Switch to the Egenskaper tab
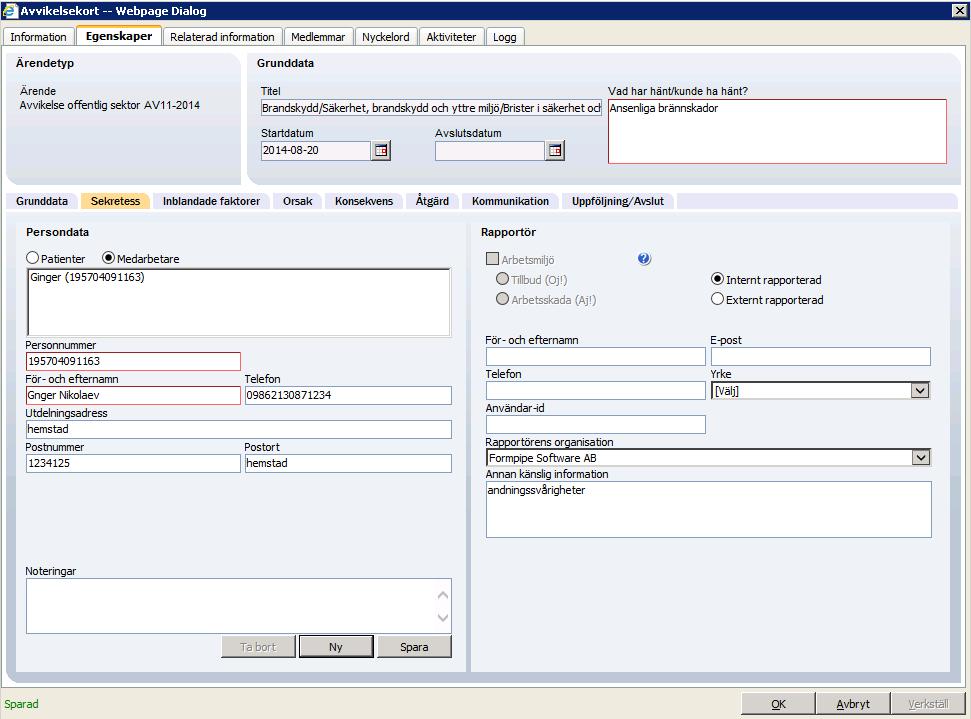 point(119,36)
